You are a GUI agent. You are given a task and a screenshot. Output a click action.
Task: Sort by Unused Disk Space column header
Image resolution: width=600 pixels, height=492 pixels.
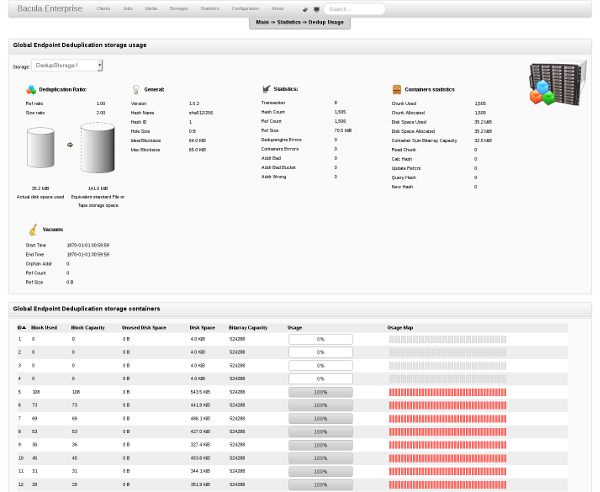pyautogui.click(x=144, y=328)
